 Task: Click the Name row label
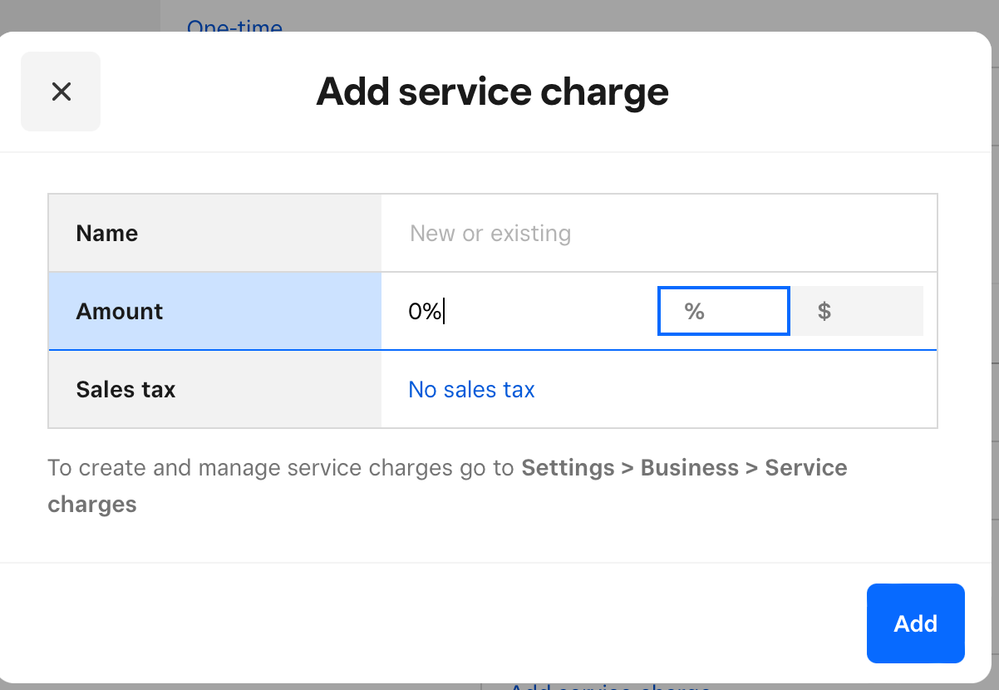(x=107, y=234)
